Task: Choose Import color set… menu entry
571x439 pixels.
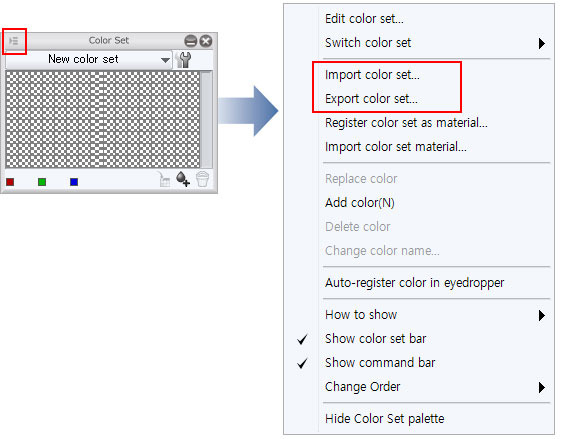Action: click(372, 75)
